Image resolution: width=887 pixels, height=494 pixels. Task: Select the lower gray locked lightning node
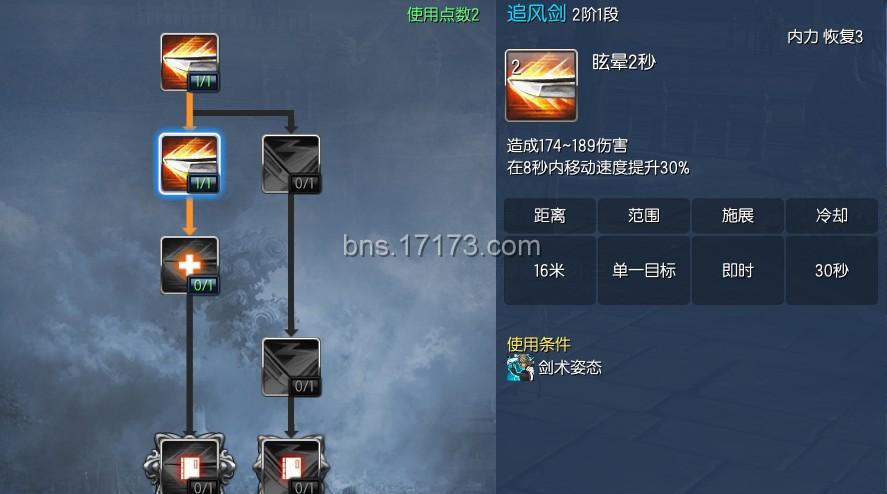click(291, 367)
